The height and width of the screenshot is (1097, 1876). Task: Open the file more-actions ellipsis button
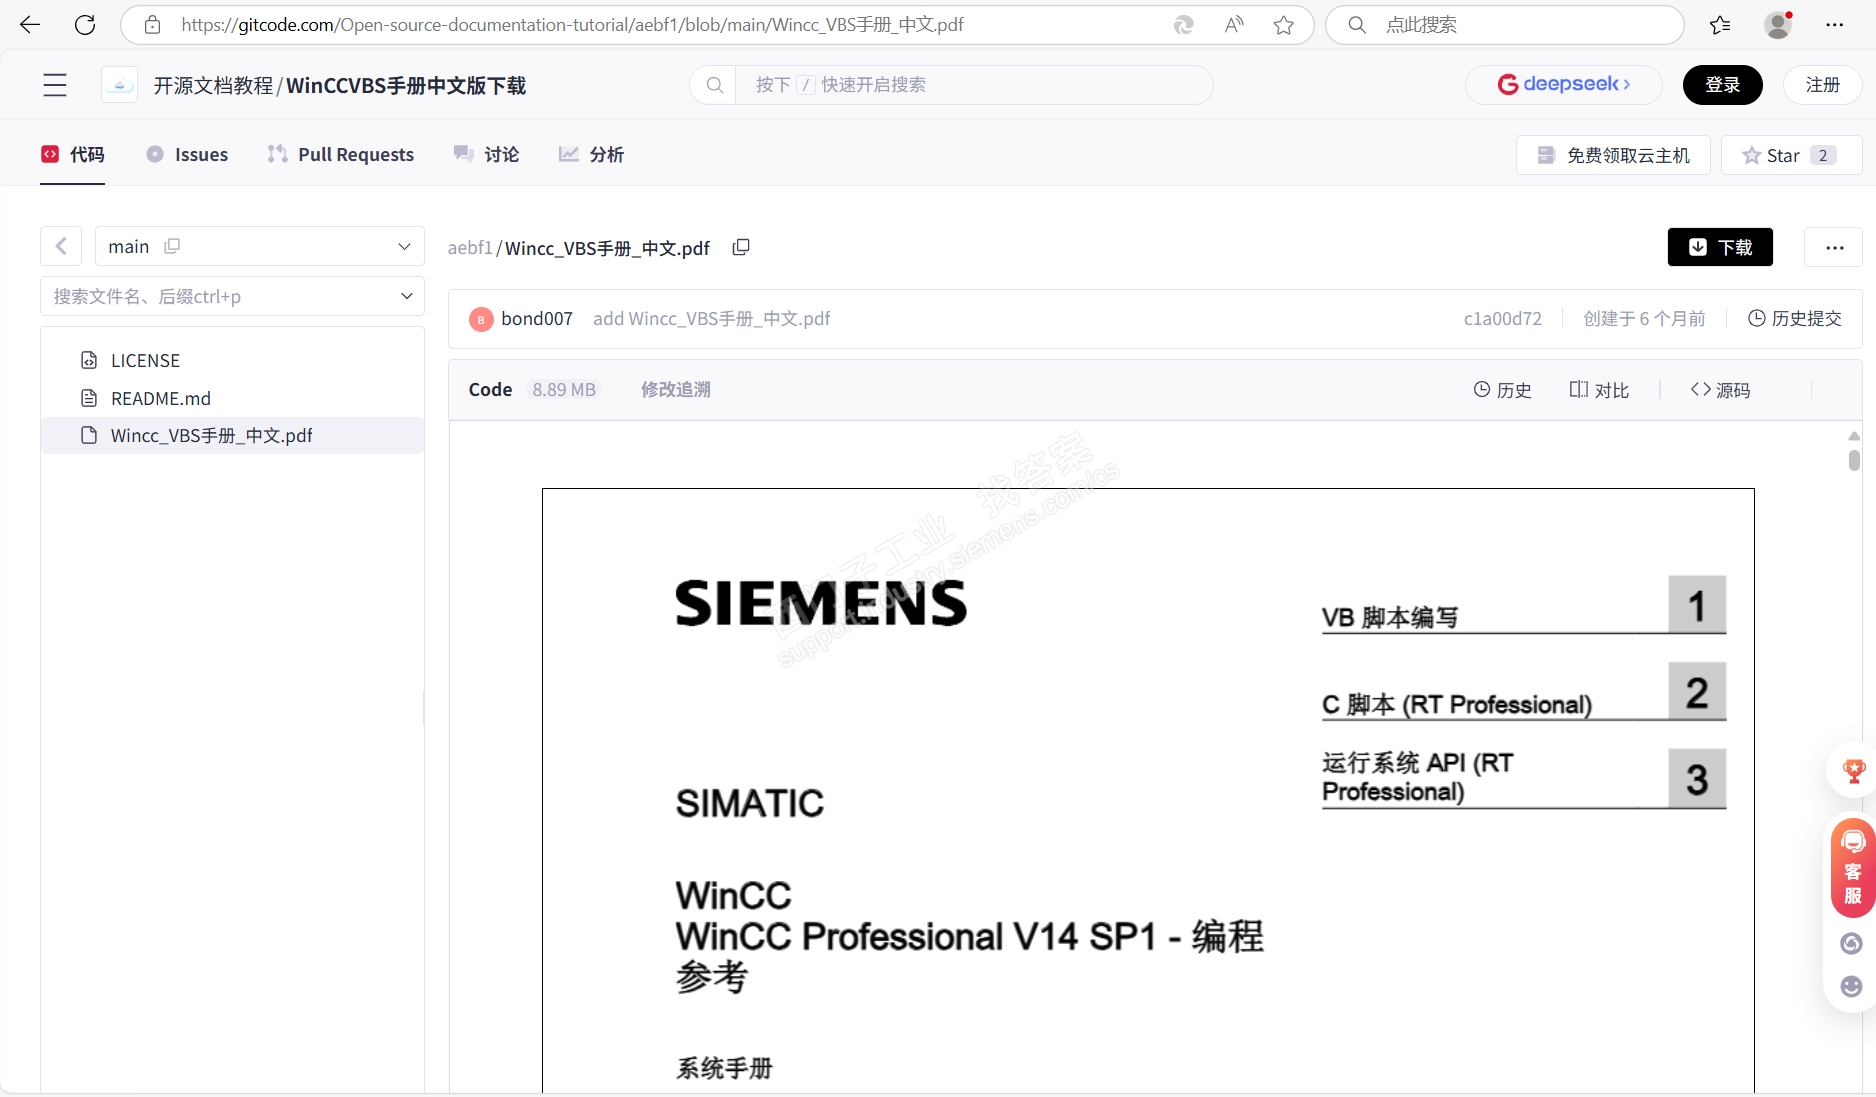[1834, 247]
